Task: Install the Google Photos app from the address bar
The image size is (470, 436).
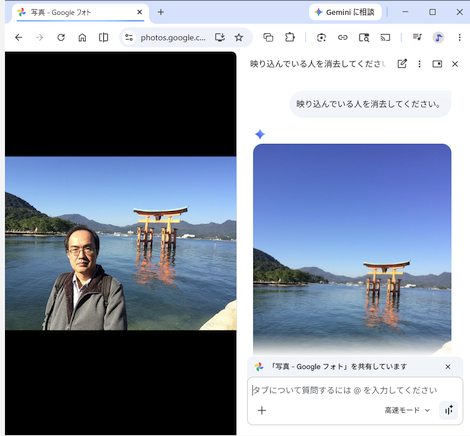Action: point(220,38)
